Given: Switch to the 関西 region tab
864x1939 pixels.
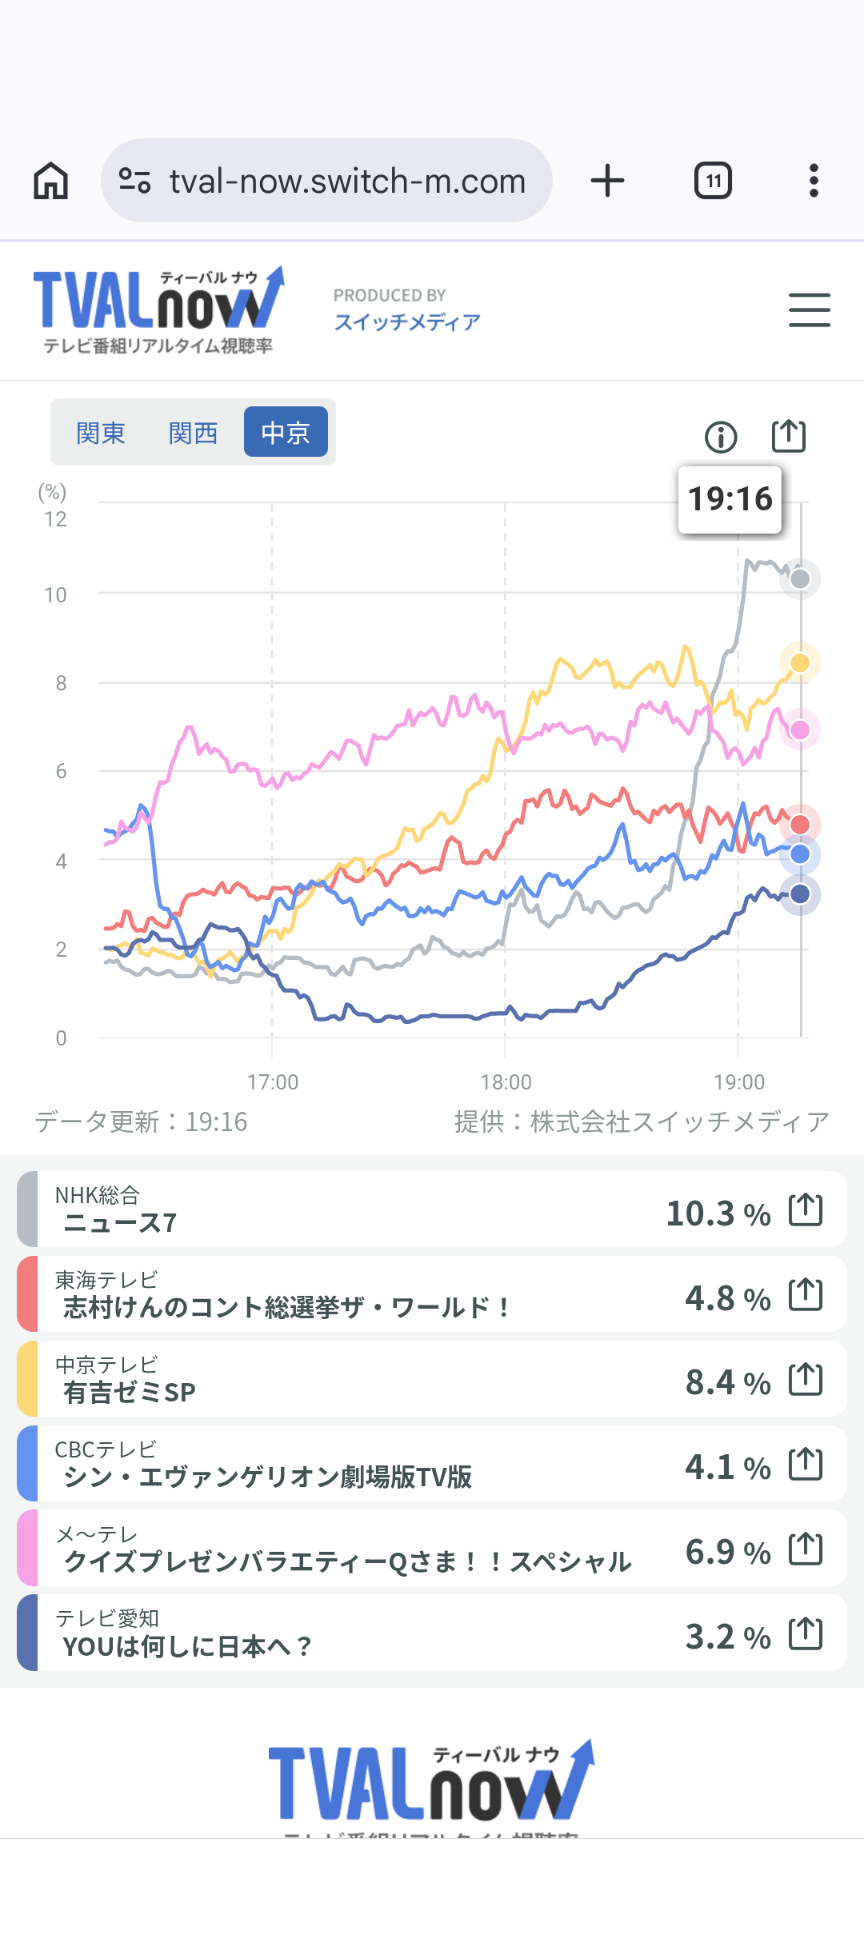Looking at the screenshot, I should (193, 432).
